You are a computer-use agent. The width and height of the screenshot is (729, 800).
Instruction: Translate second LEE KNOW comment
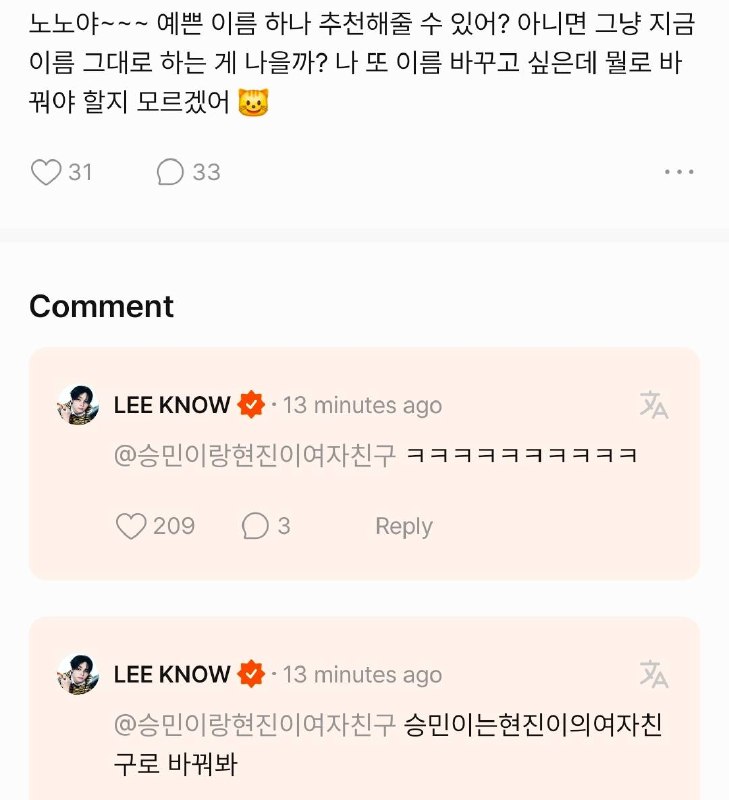coord(653,674)
